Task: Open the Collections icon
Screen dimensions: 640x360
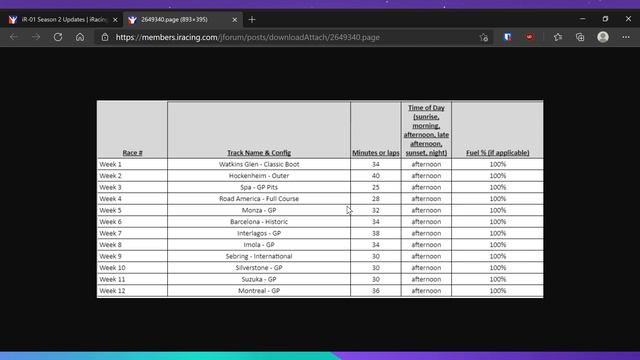Action: point(580,37)
